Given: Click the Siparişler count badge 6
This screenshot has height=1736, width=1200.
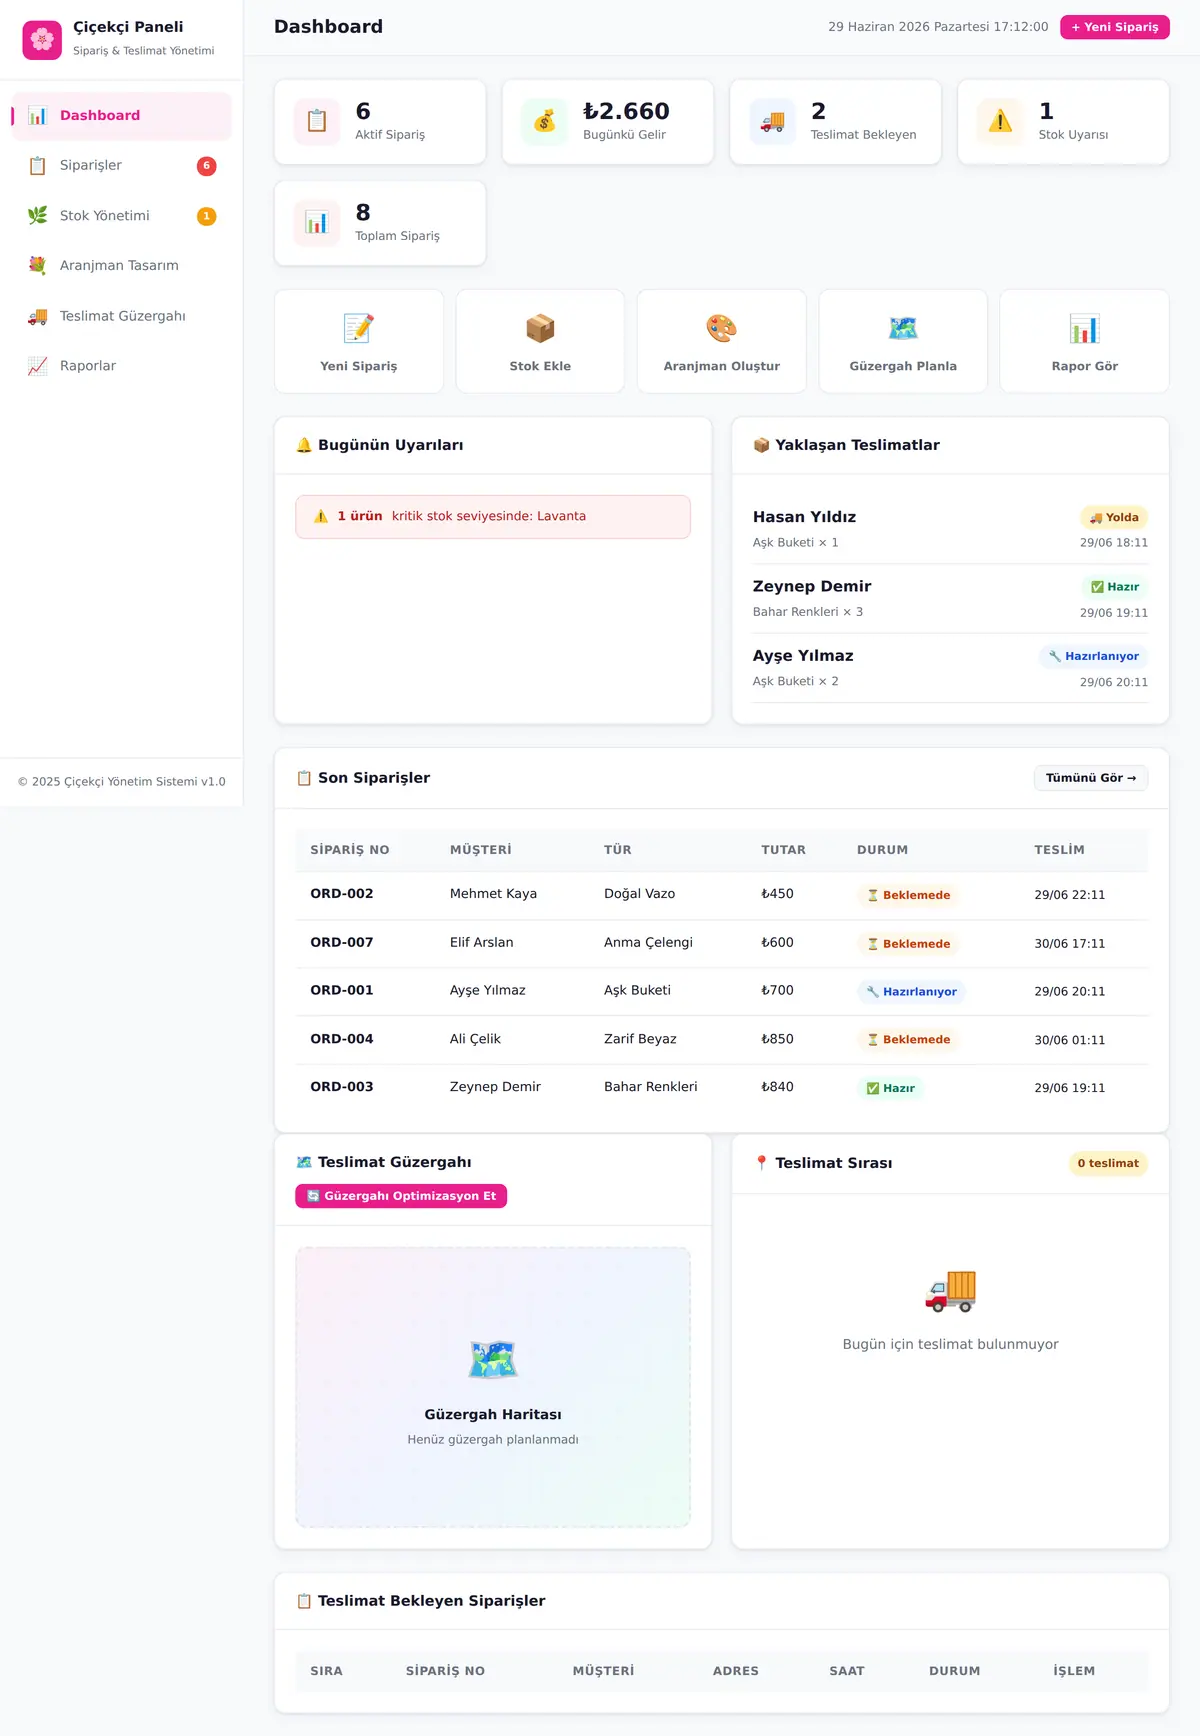Looking at the screenshot, I should [207, 166].
